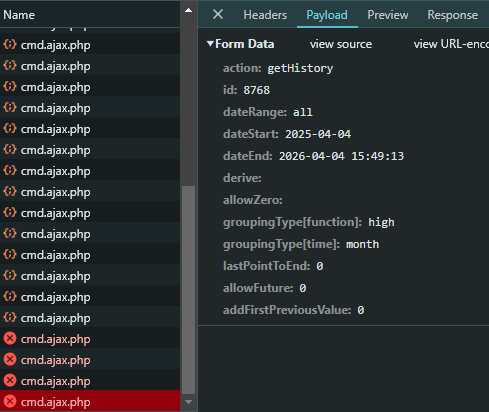Viewport: 489px width, 412px height.
Task: Select the highlighted failed cmd.ajax.php request
Action: click(x=90, y=401)
